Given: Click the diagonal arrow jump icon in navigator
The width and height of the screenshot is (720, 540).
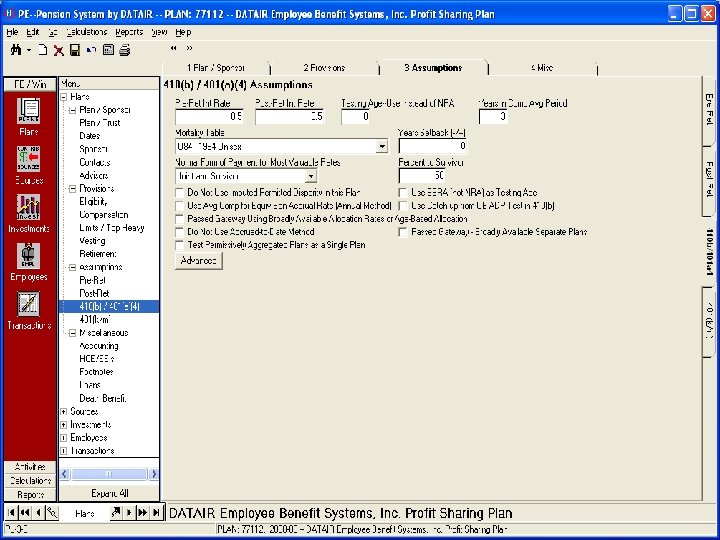Looking at the screenshot, I should (116, 512).
